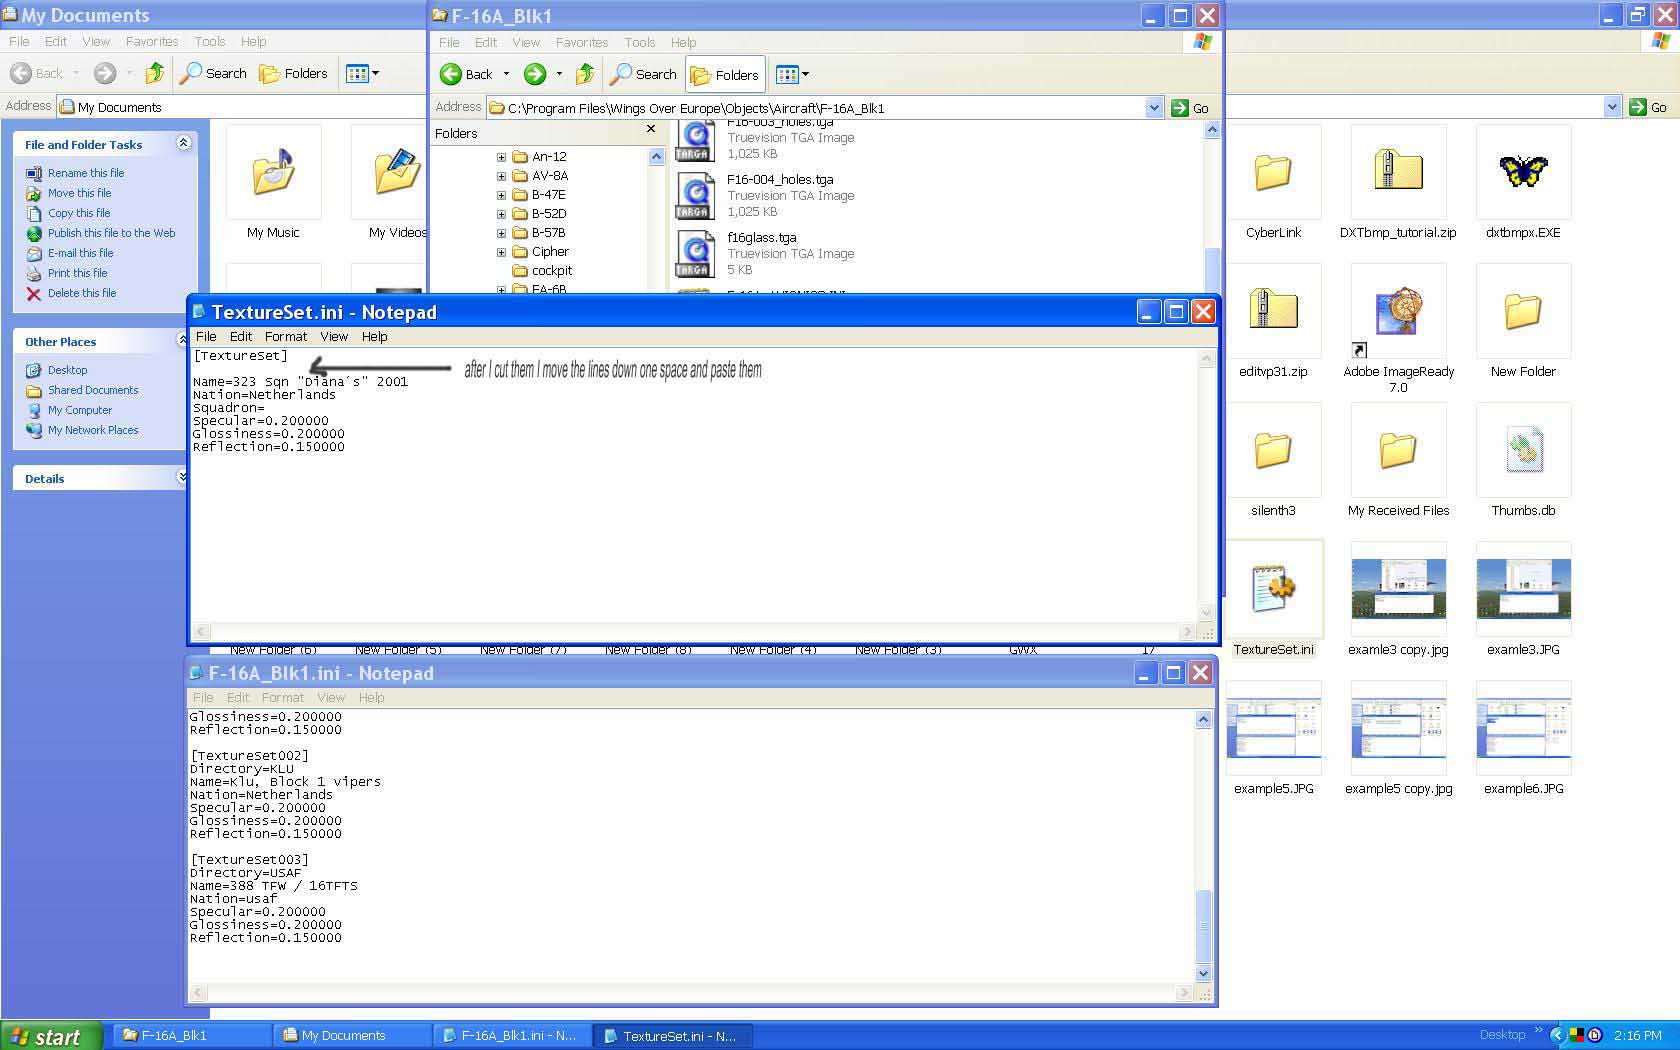
Task: Select the silenth3 folder icon
Action: pos(1273,450)
